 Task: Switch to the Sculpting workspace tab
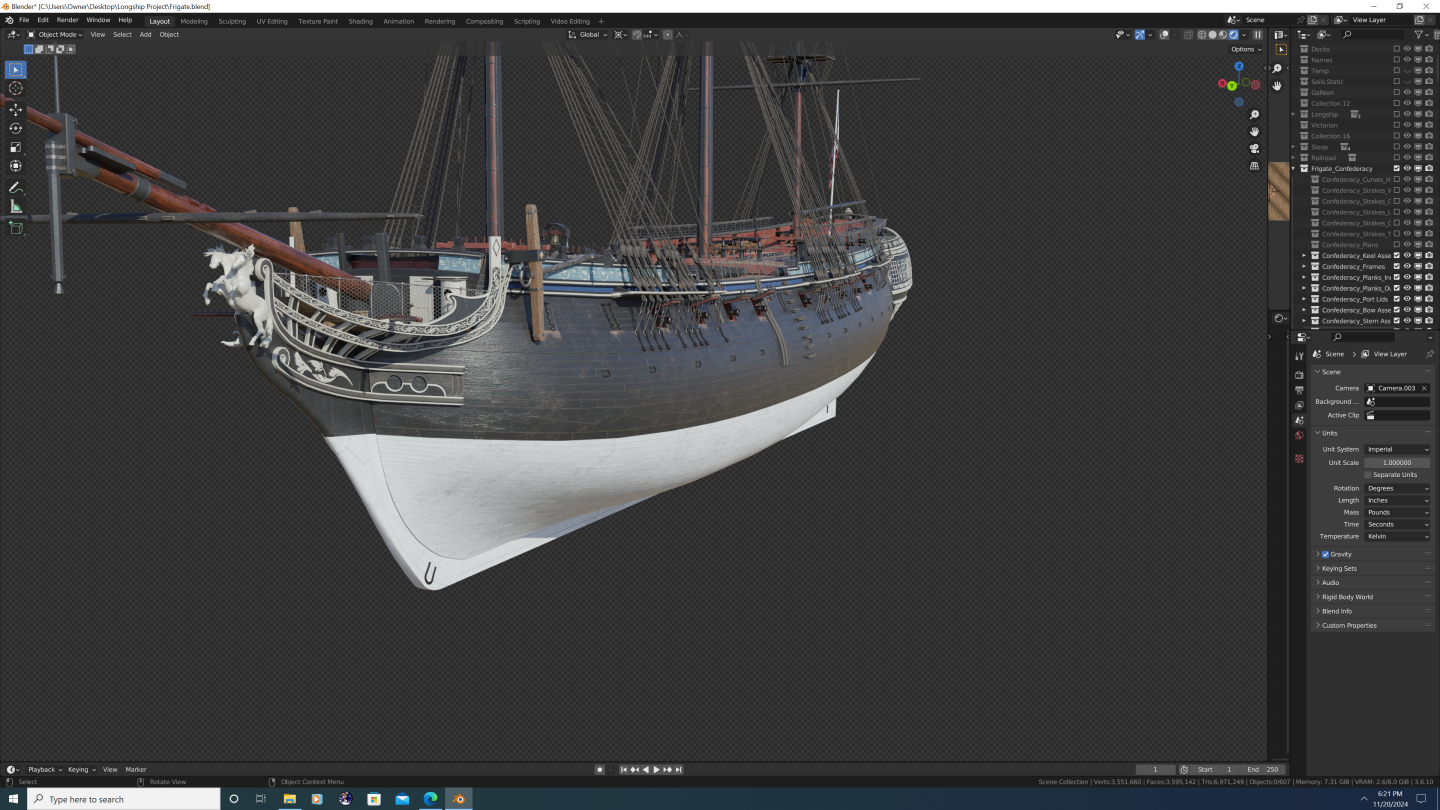click(x=232, y=21)
